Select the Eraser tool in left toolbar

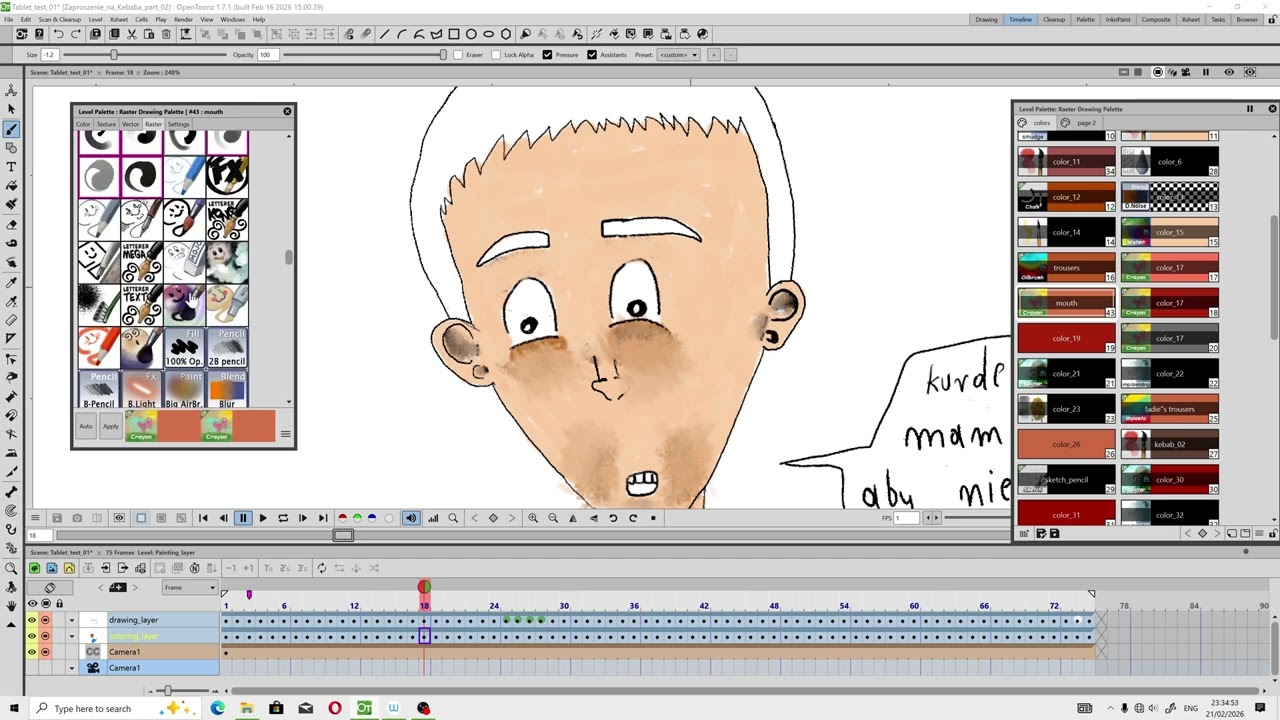pos(11,224)
